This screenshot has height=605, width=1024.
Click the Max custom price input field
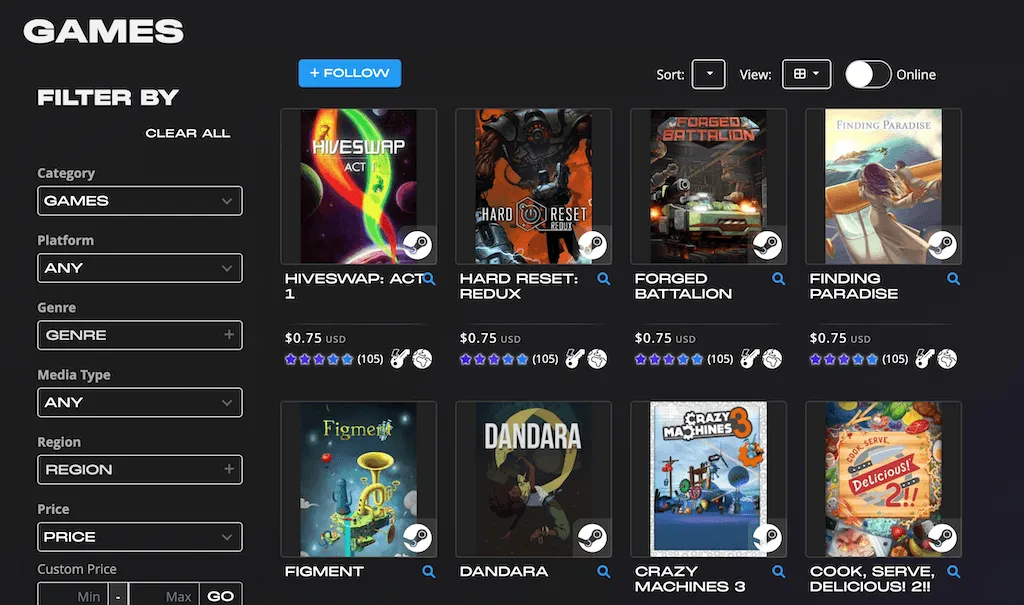[x=164, y=596]
